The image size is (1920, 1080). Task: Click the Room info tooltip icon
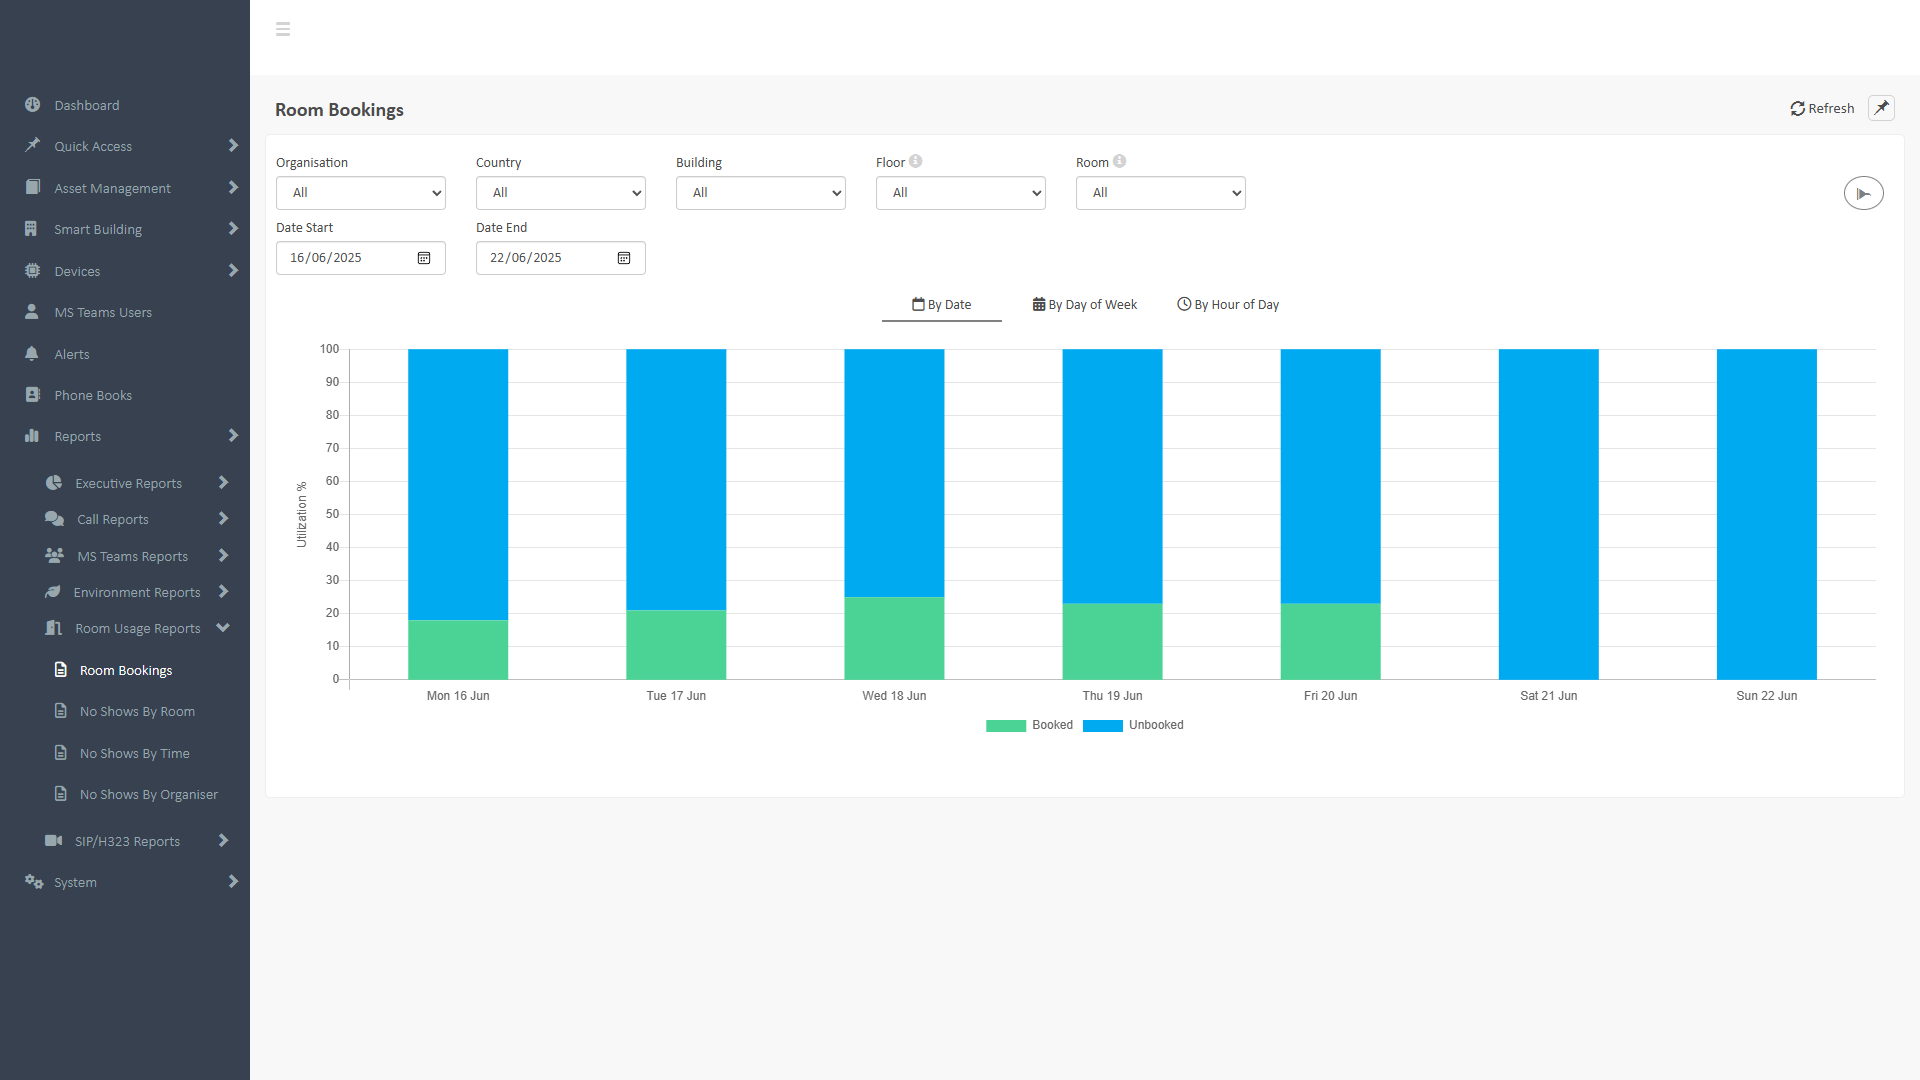1120,161
